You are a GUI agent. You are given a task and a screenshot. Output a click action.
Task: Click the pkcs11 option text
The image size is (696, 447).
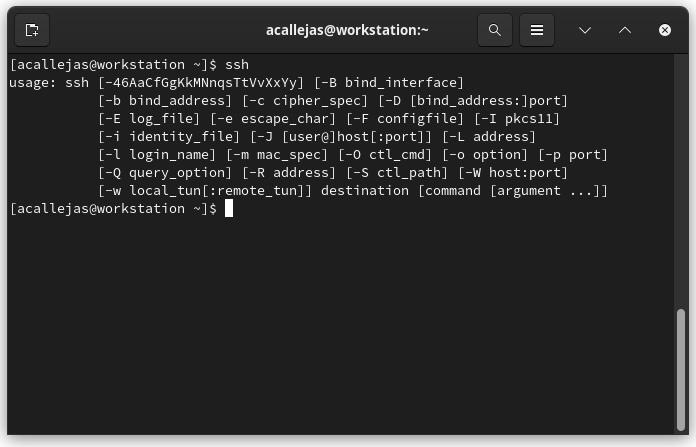click(x=529, y=119)
